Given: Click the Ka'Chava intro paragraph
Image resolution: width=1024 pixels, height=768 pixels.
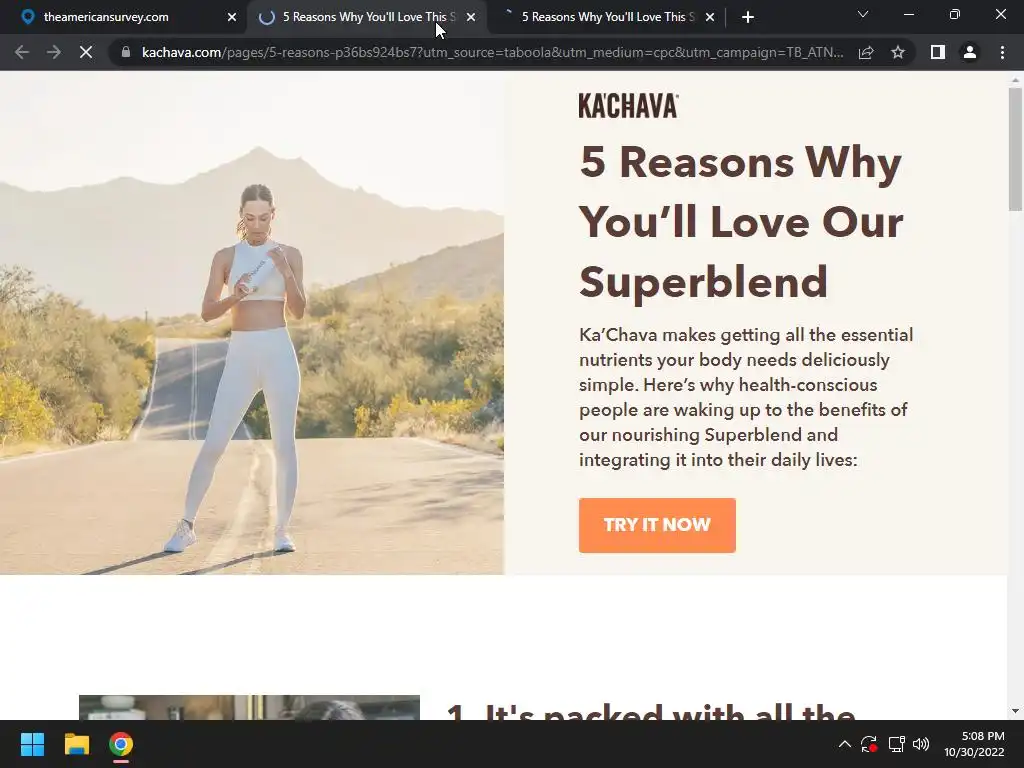Looking at the screenshot, I should tap(746, 397).
